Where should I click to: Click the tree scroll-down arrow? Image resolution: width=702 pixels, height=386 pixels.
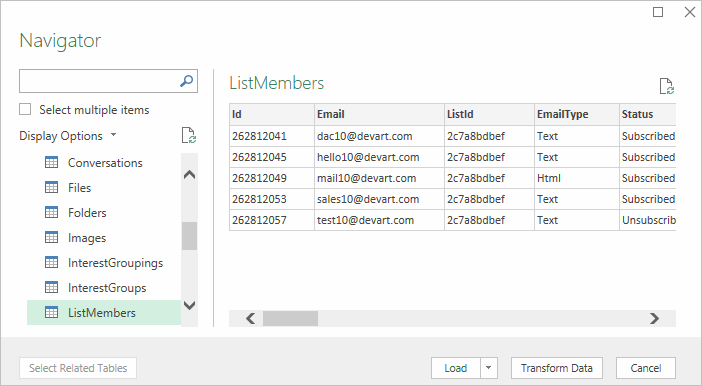click(x=189, y=305)
